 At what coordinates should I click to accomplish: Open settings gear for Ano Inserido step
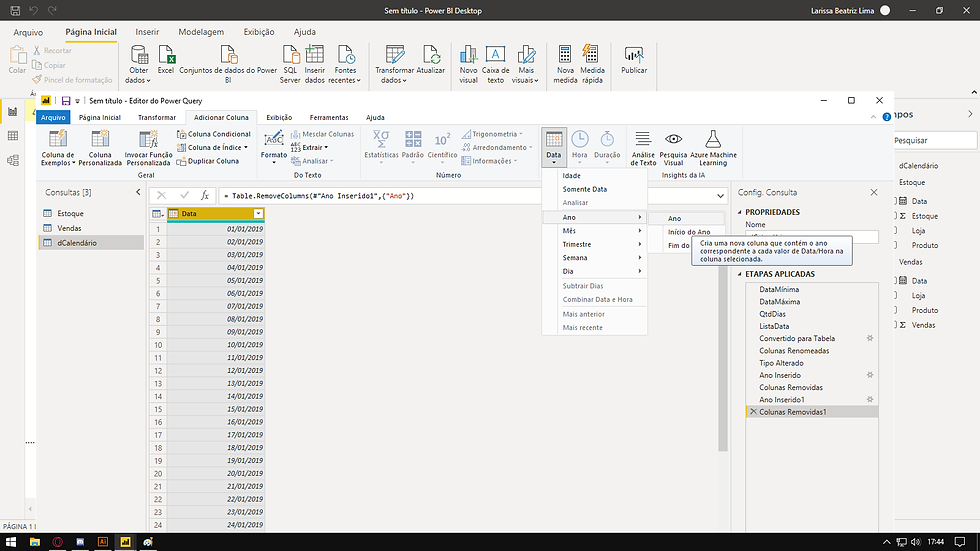pyautogui.click(x=869, y=375)
